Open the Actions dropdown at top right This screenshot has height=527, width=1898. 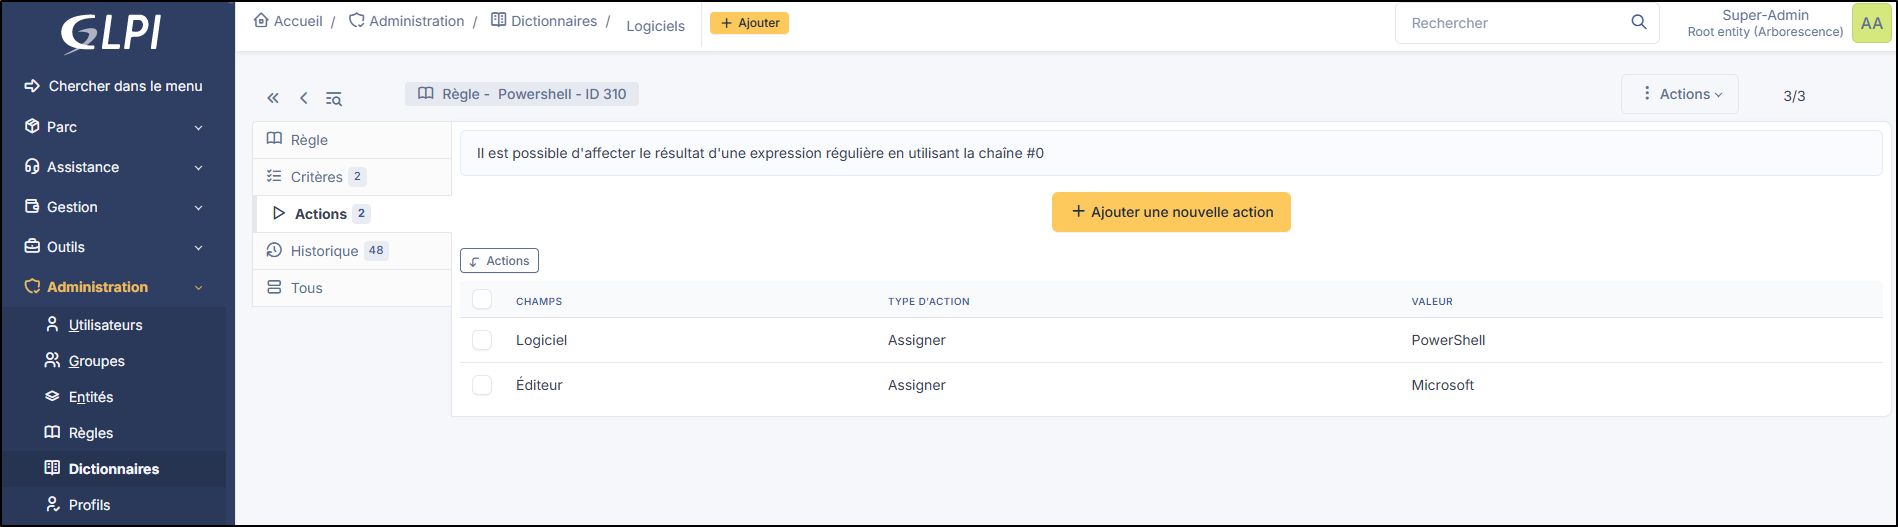[1680, 94]
